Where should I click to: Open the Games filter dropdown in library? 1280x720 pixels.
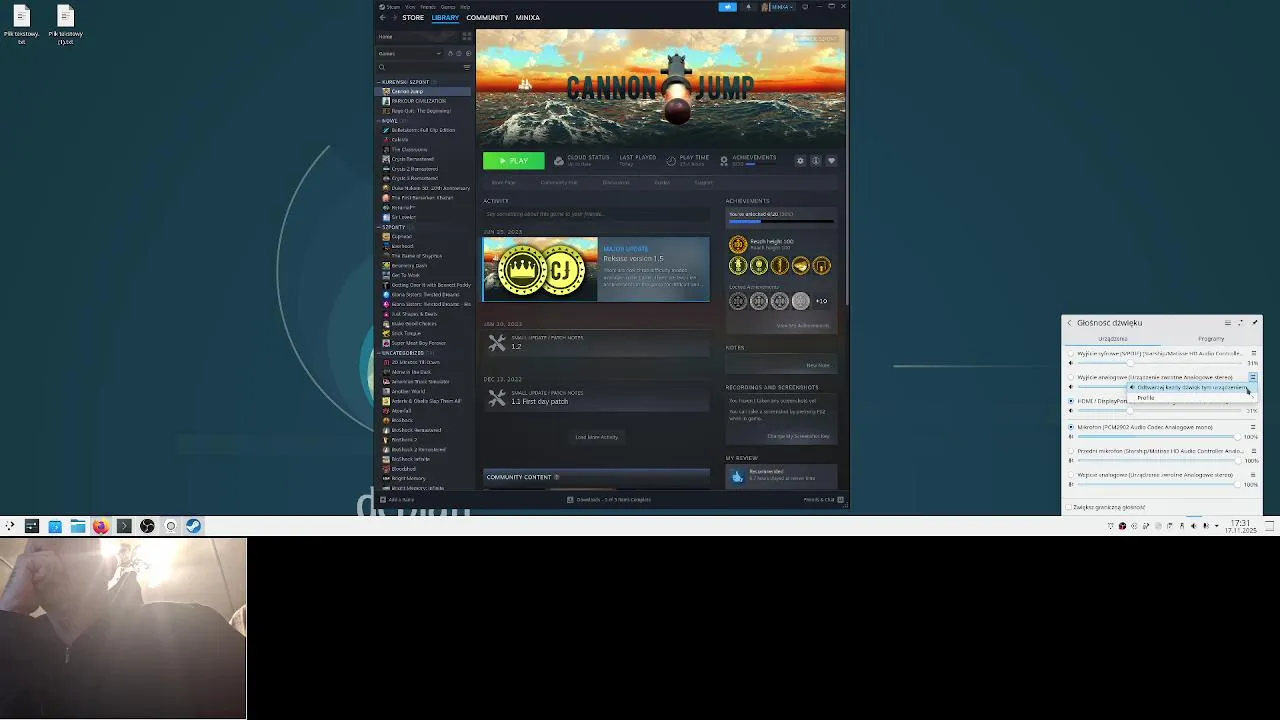pos(409,53)
